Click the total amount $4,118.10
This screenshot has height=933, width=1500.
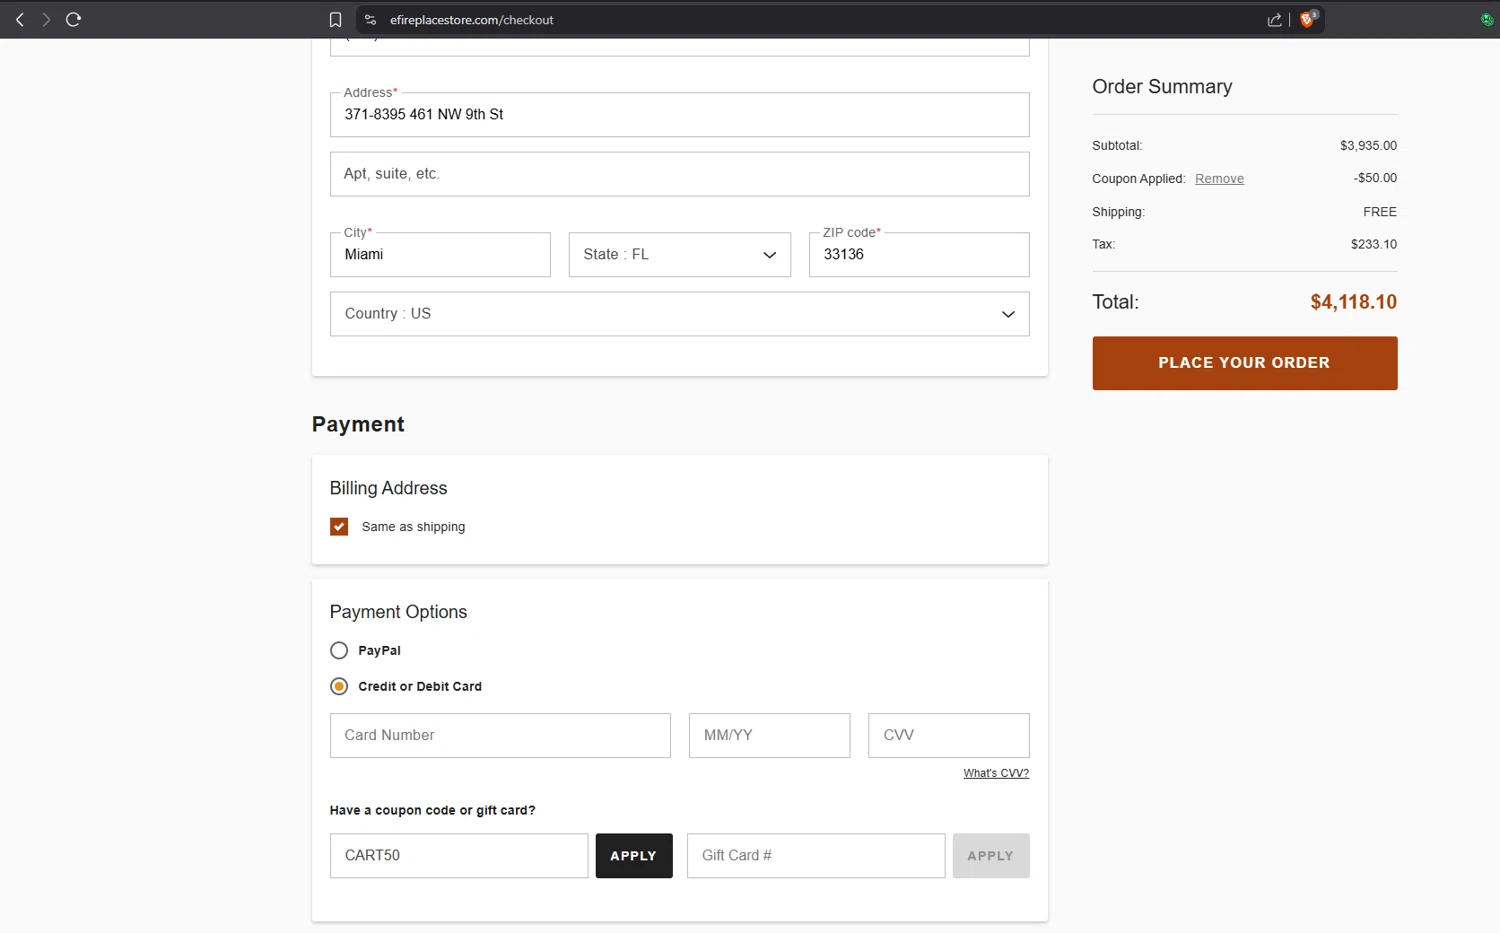click(1354, 302)
